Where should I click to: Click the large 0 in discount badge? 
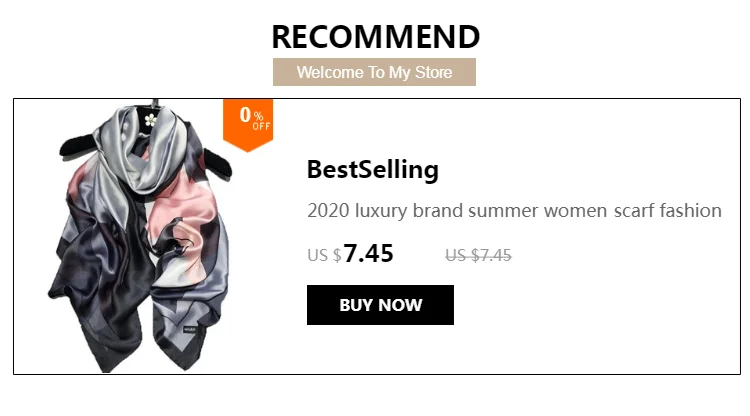245,115
